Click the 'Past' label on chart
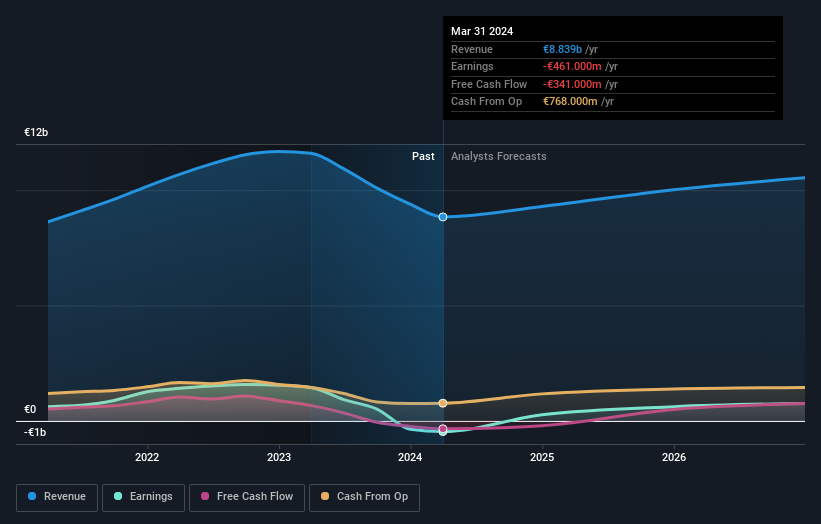The width and height of the screenshot is (821, 524). 423,156
